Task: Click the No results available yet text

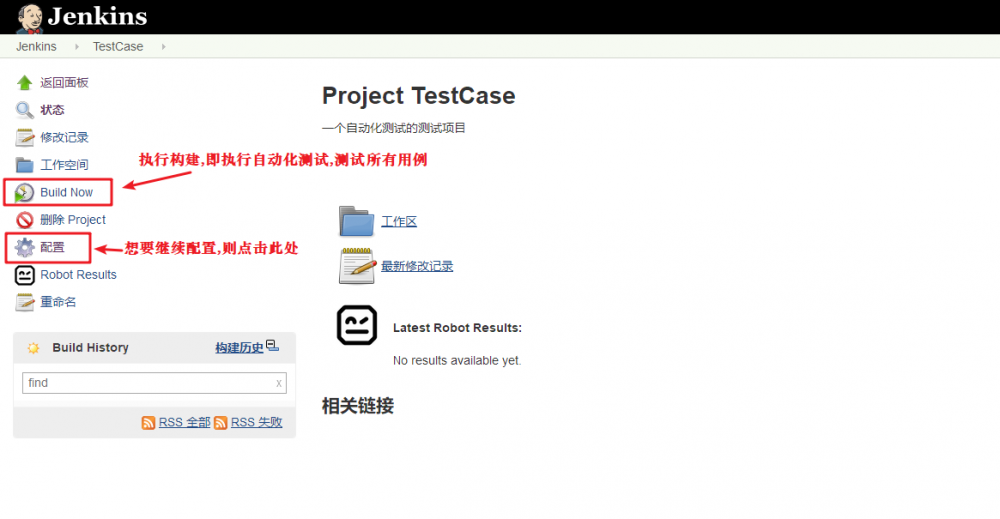Action: [x=457, y=360]
